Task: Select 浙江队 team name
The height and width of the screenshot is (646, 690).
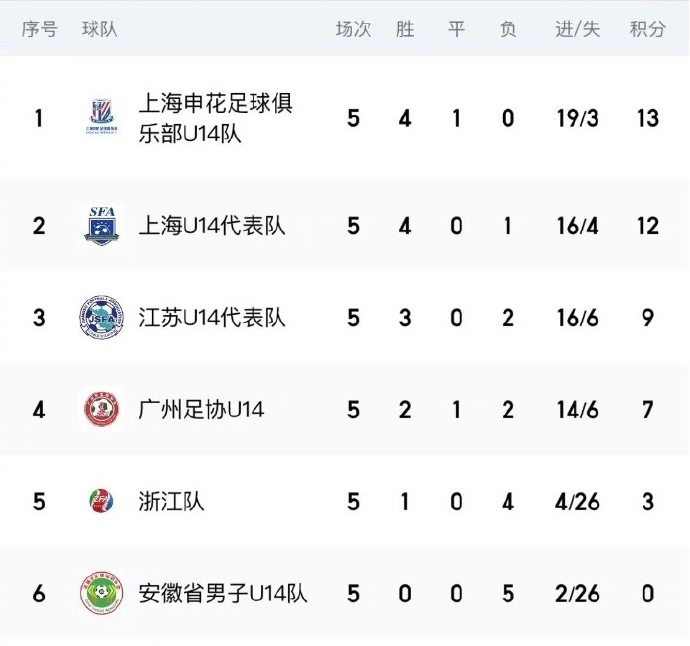Action: coord(171,501)
